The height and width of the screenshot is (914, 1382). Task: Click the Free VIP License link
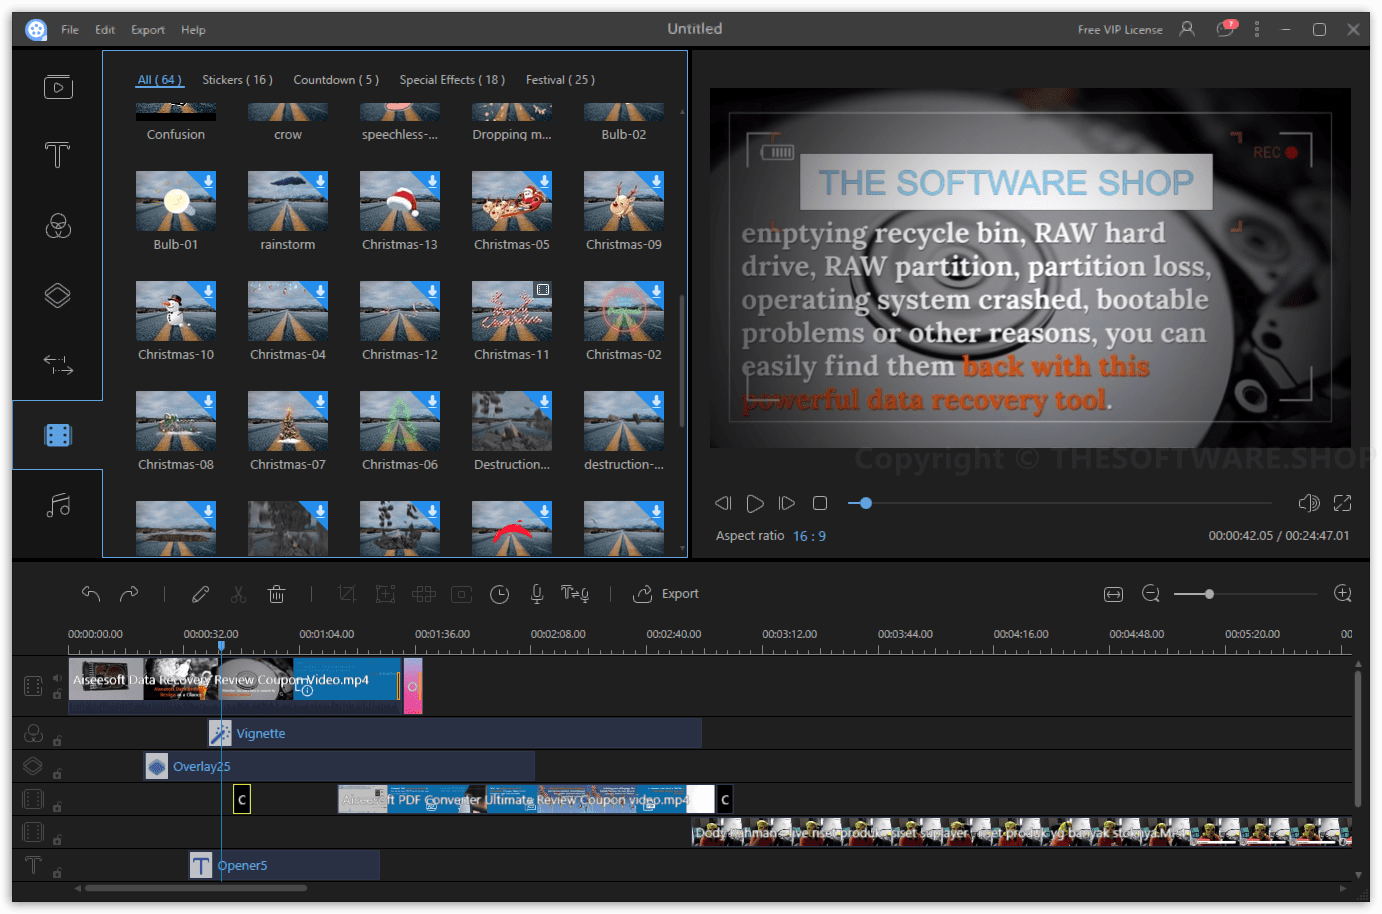1120,30
